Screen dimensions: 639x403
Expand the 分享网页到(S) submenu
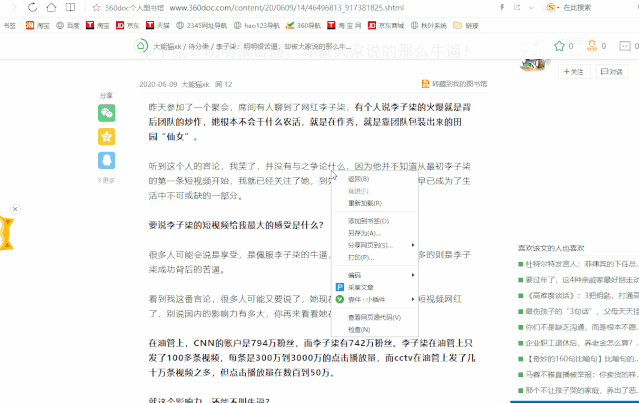tap(375, 245)
